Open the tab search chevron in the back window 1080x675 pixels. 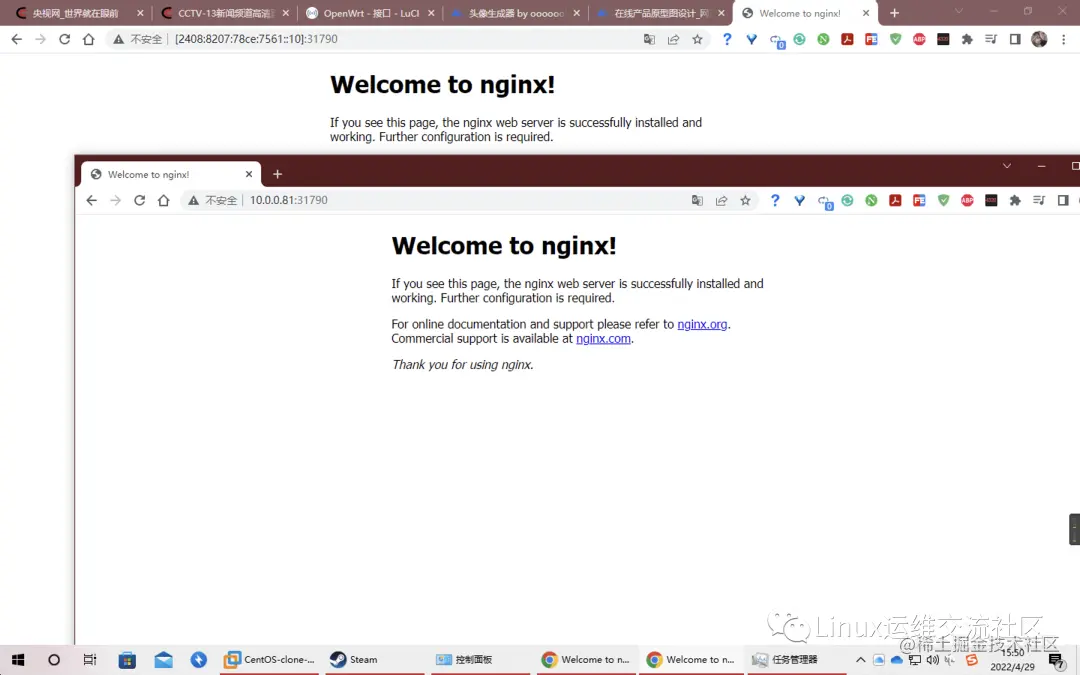(x=958, y=11)
